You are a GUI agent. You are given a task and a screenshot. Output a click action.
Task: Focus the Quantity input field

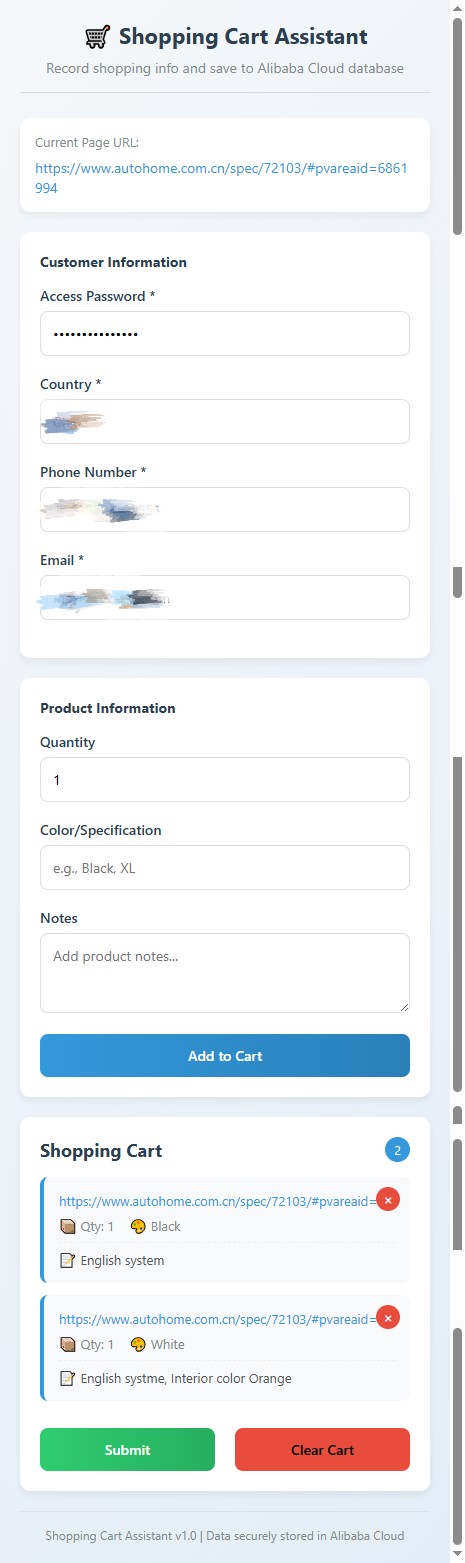click(225, 779)
